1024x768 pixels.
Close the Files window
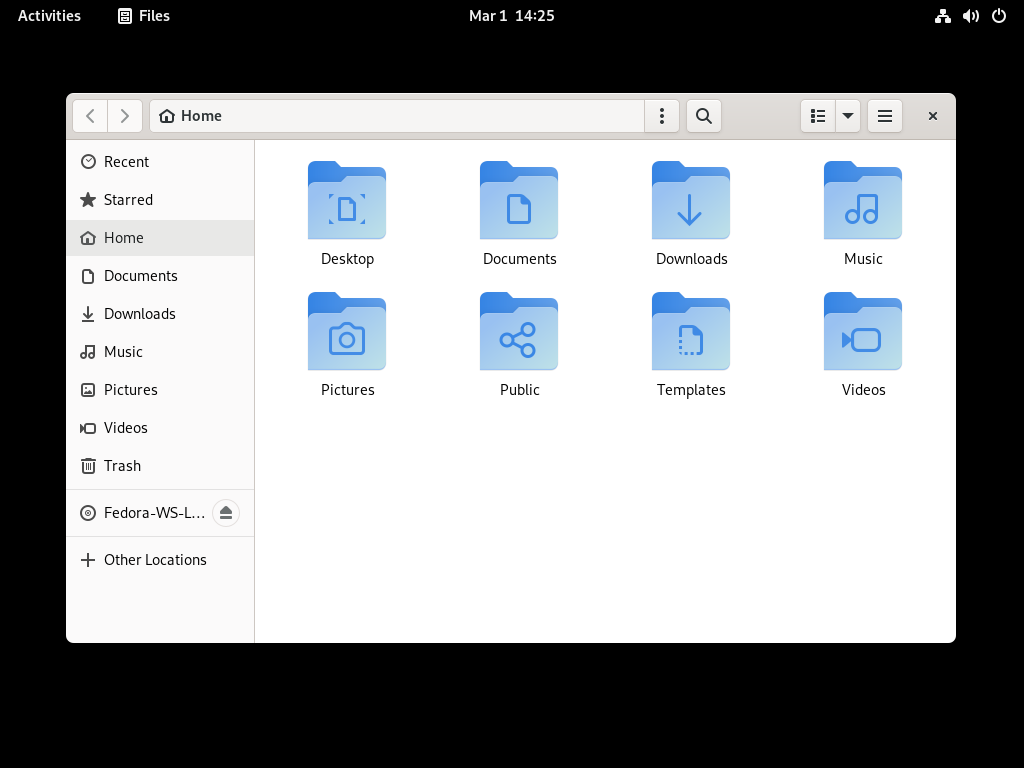click(933, 116)
